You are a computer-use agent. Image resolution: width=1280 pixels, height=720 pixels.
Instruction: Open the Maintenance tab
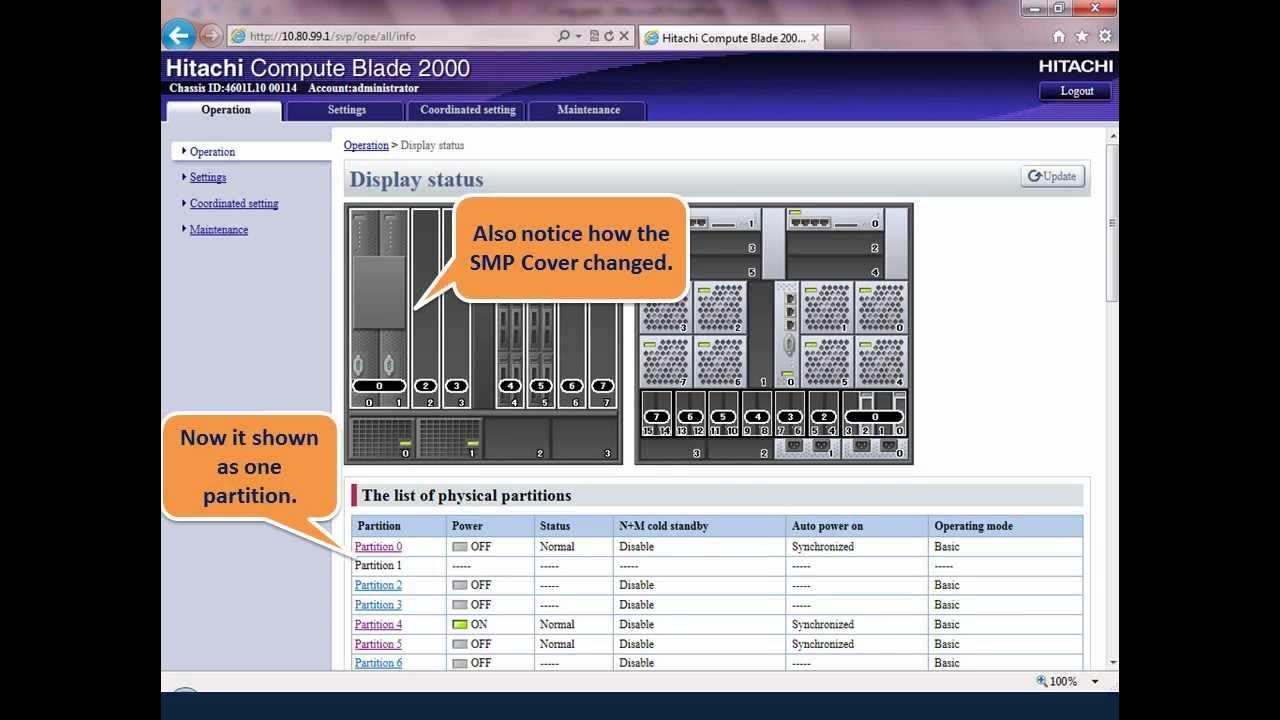point(588,110)
